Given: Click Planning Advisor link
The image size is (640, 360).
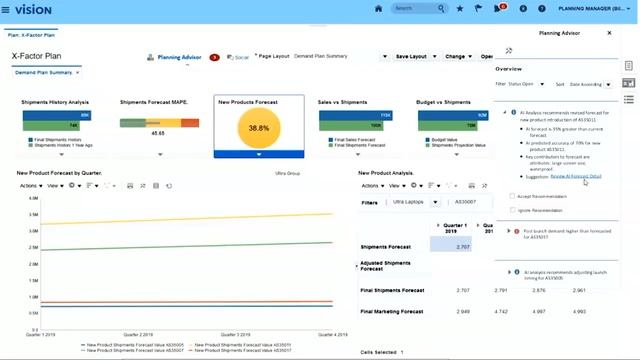Looking at the screenshot, I should [x=179, y=57].
